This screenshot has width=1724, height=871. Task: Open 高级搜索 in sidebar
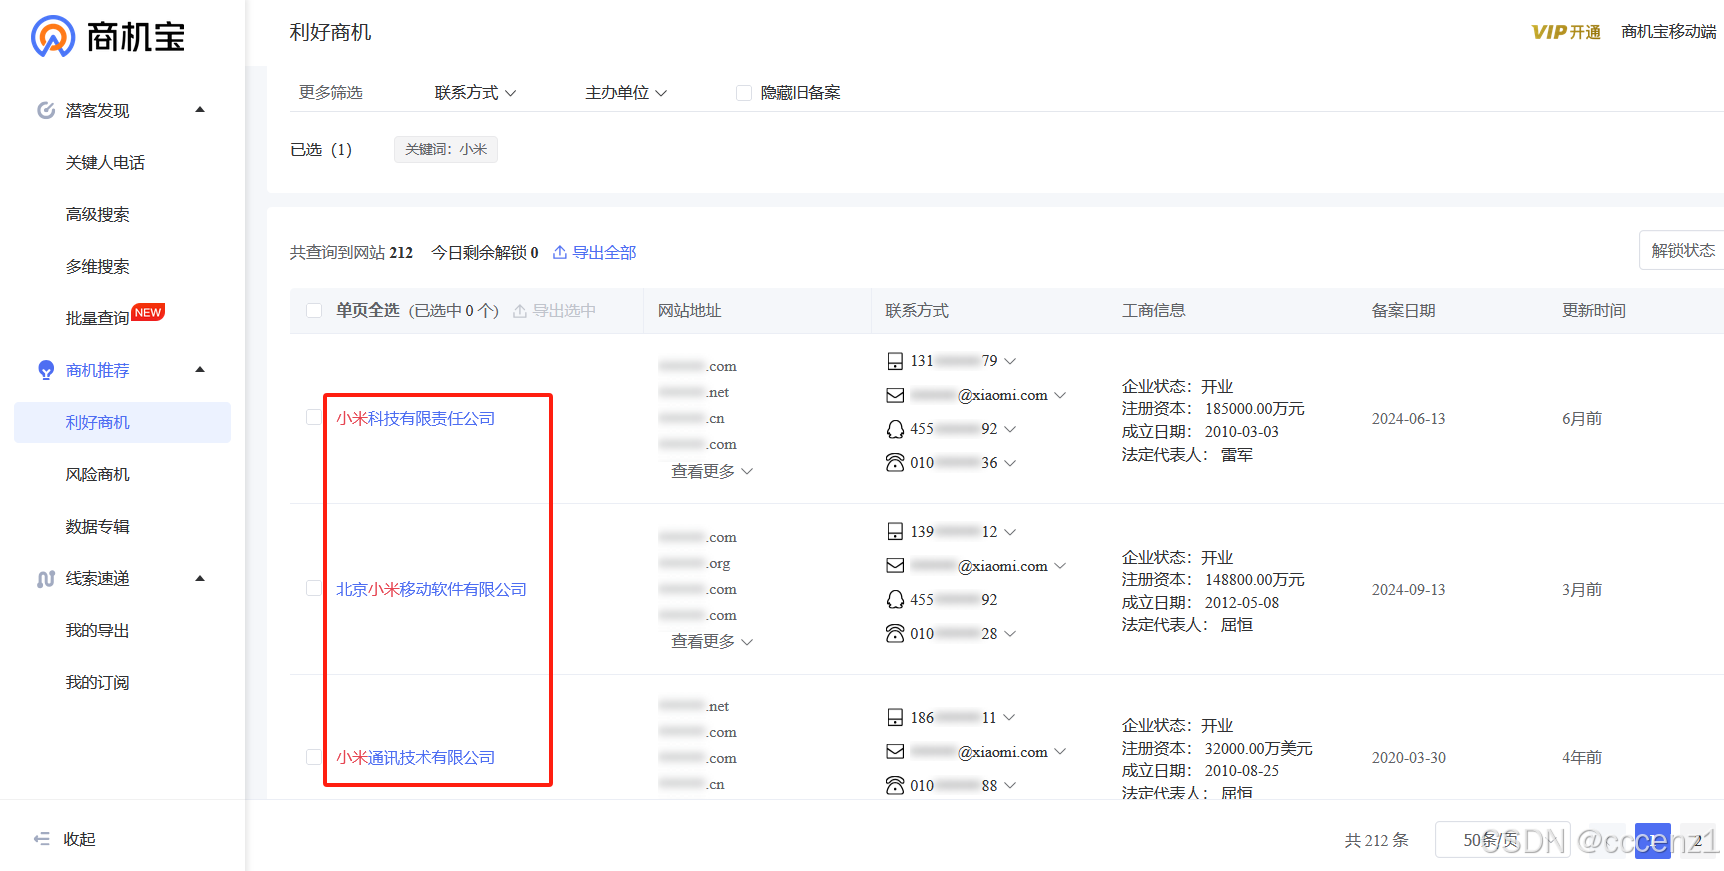click(97, 214)
